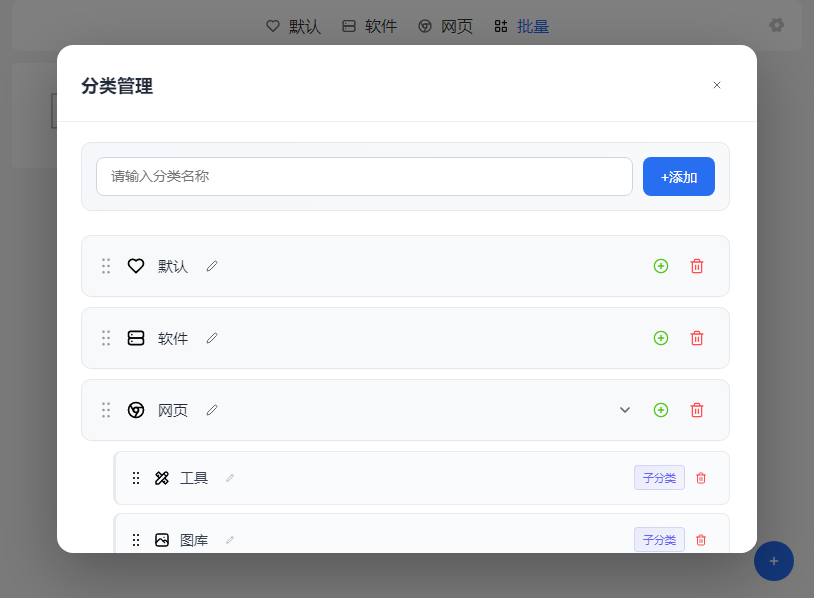
Task: Add a subcategory with 默认's green plus icon
Action: (x=660, y=266)
